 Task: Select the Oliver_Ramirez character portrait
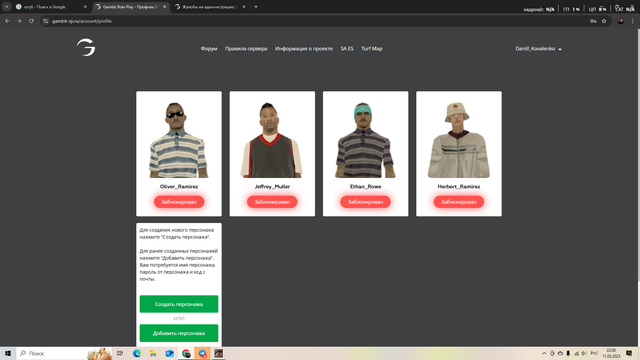178,140
